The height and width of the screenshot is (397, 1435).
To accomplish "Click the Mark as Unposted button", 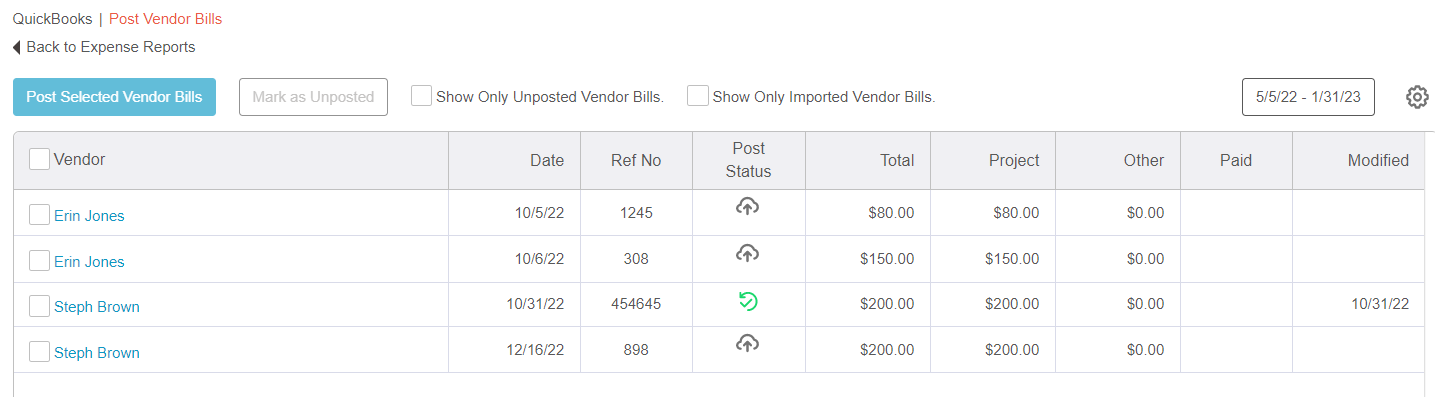I will click(313, 97).
